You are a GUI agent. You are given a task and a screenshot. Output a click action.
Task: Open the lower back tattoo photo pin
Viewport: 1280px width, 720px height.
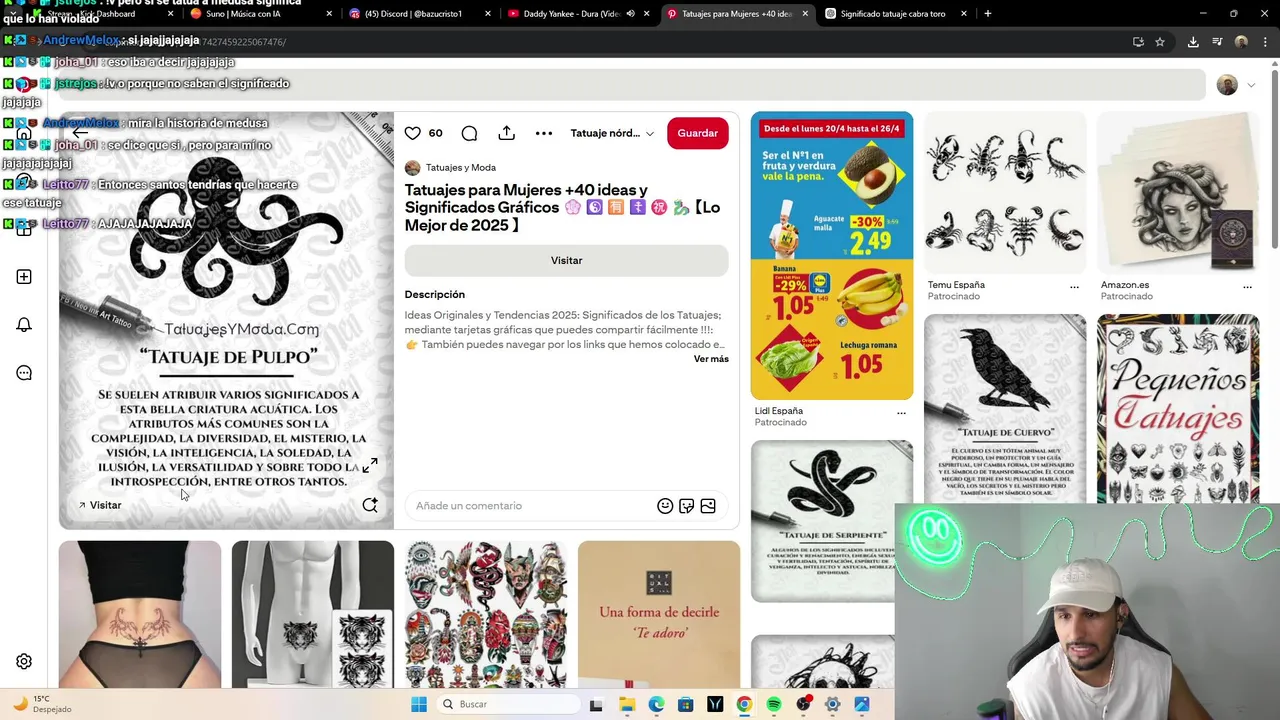coord(140,614)
